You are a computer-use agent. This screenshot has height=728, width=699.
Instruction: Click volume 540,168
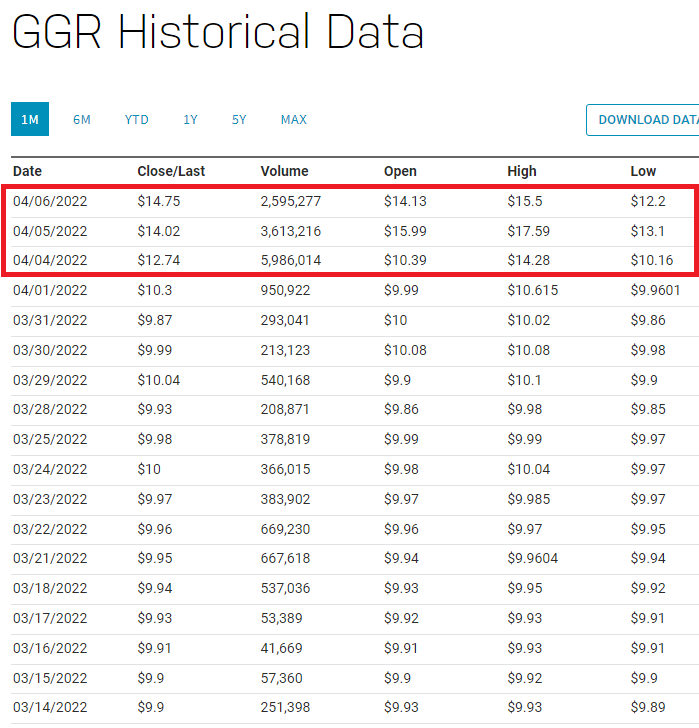tap(285, 380)
